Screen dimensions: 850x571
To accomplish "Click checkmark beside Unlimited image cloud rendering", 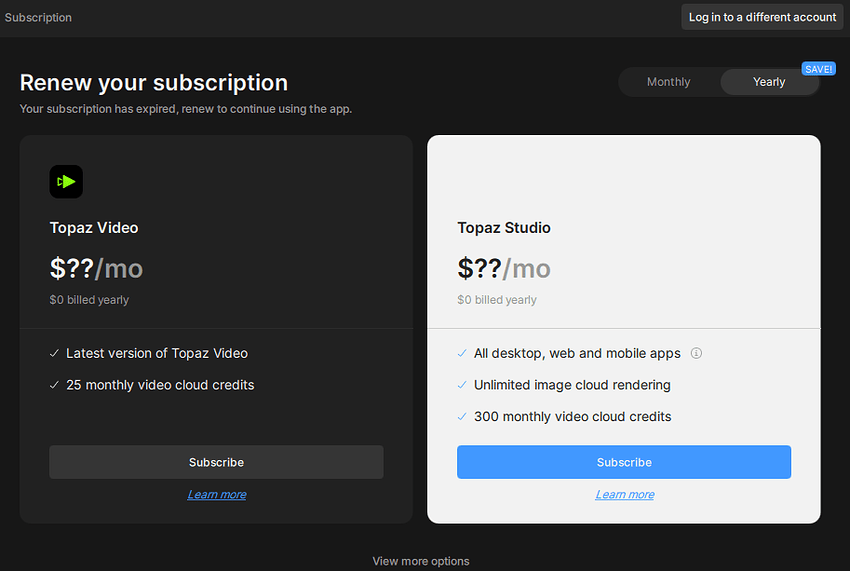I will 462,385.
